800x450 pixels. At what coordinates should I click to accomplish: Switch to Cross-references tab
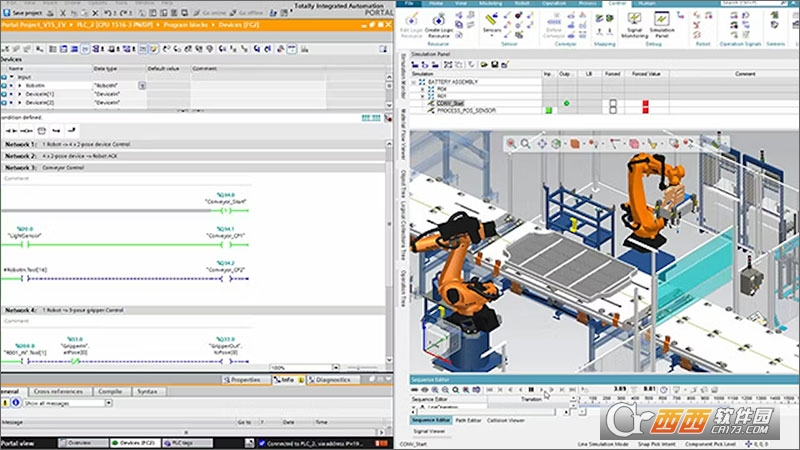58,391
